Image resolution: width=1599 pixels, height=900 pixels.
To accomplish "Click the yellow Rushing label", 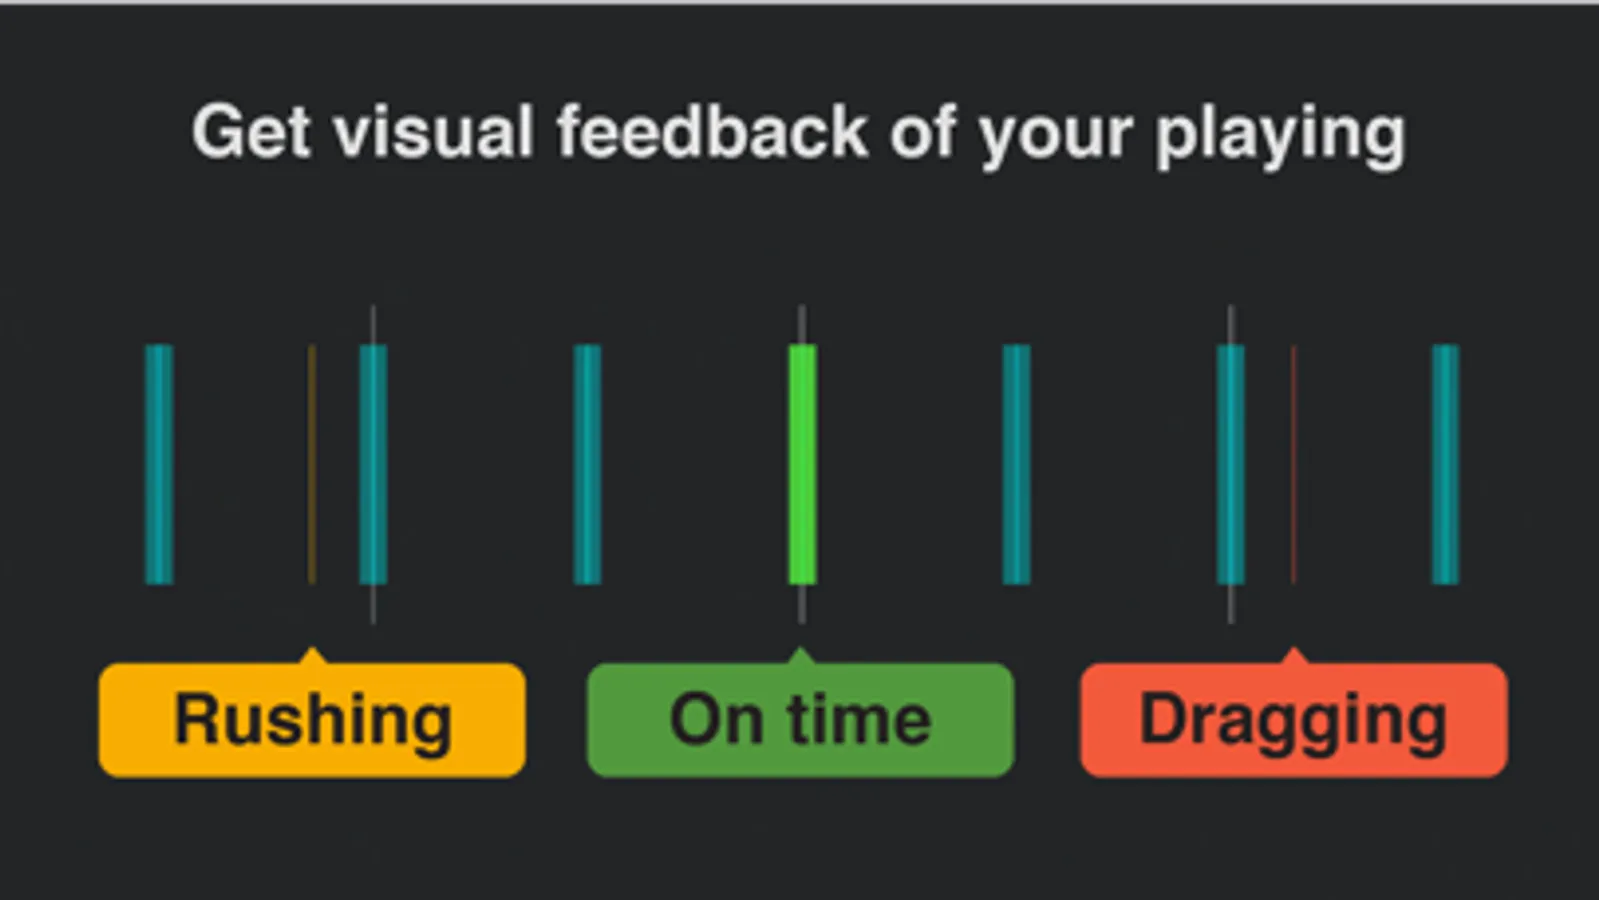I will coord(312,720).
